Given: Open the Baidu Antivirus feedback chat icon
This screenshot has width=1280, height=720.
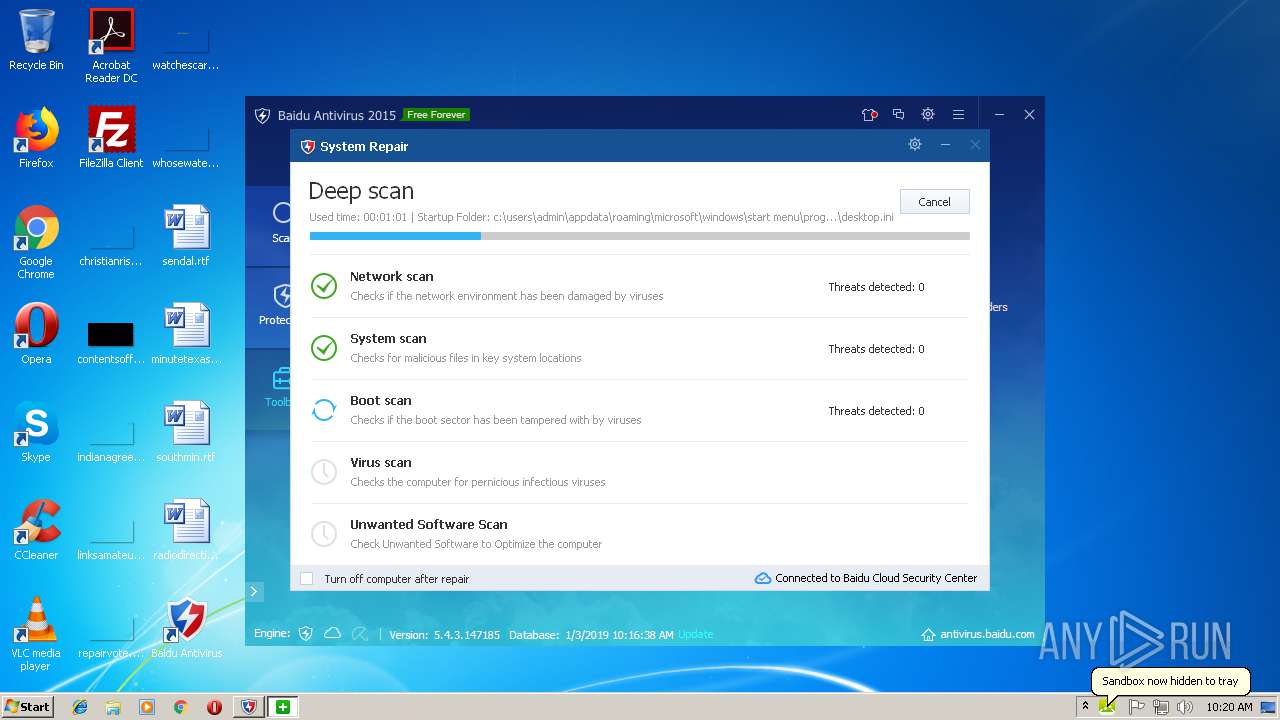Looking at the screenshot, I should click(898, 115).
